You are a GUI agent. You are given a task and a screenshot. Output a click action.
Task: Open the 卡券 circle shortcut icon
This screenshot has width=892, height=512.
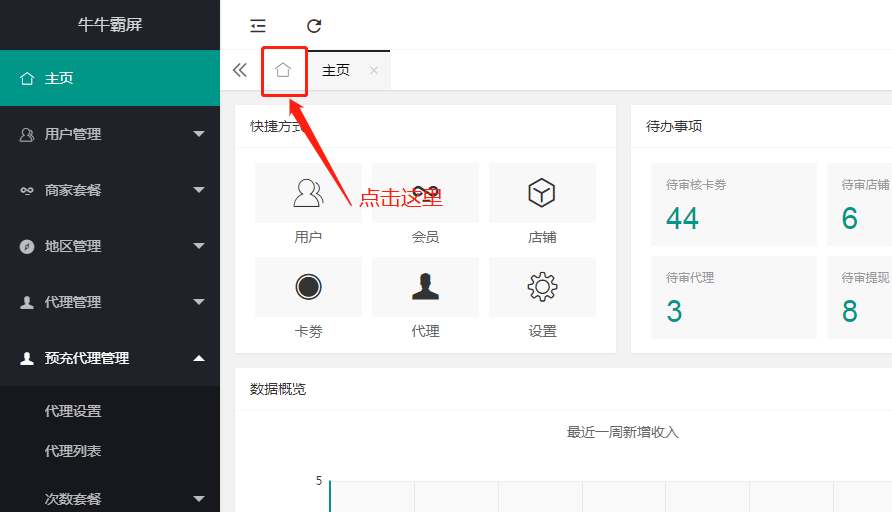coord(308,287)
